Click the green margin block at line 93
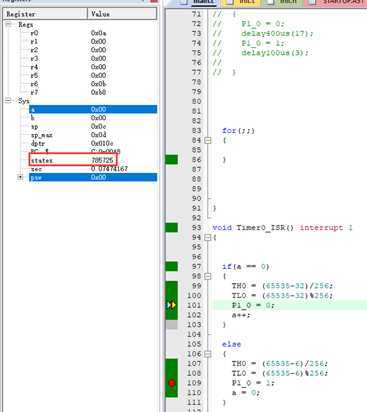The width and height of the screenshot is (367, 412). [172, 228]
